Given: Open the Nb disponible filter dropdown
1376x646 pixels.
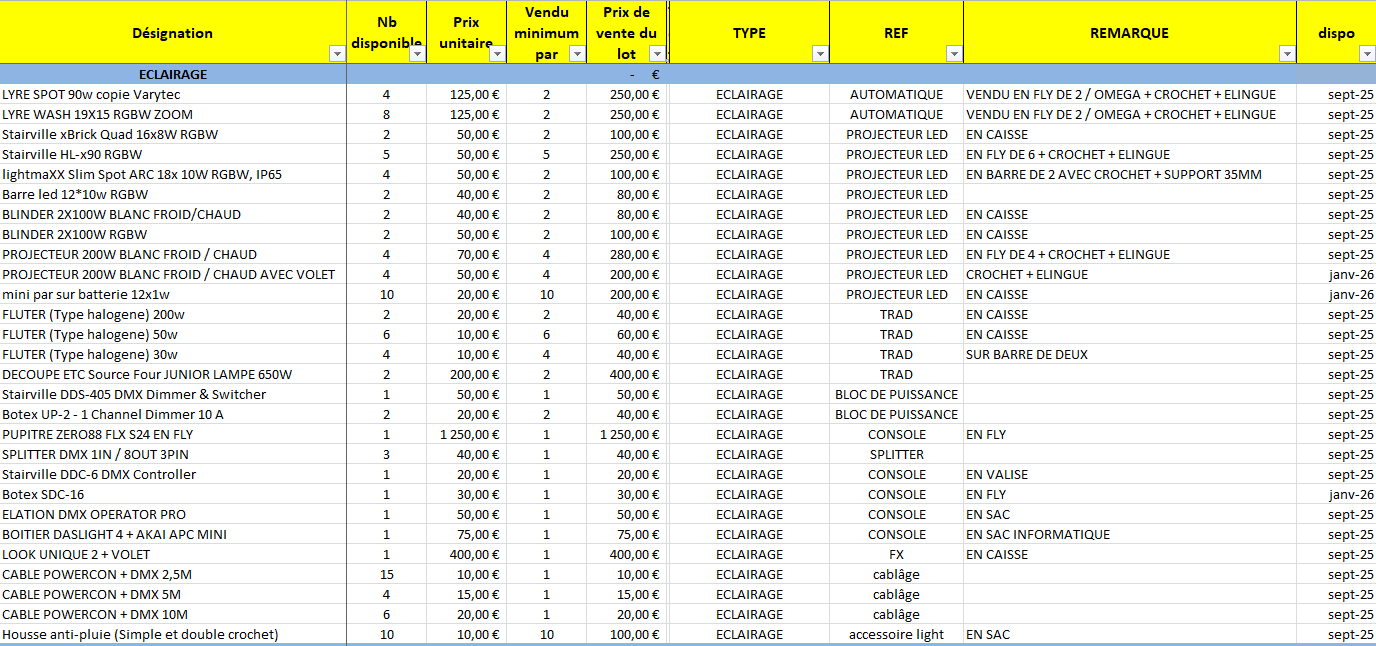Looking at the screenshot, I should (x=417, y=54).
